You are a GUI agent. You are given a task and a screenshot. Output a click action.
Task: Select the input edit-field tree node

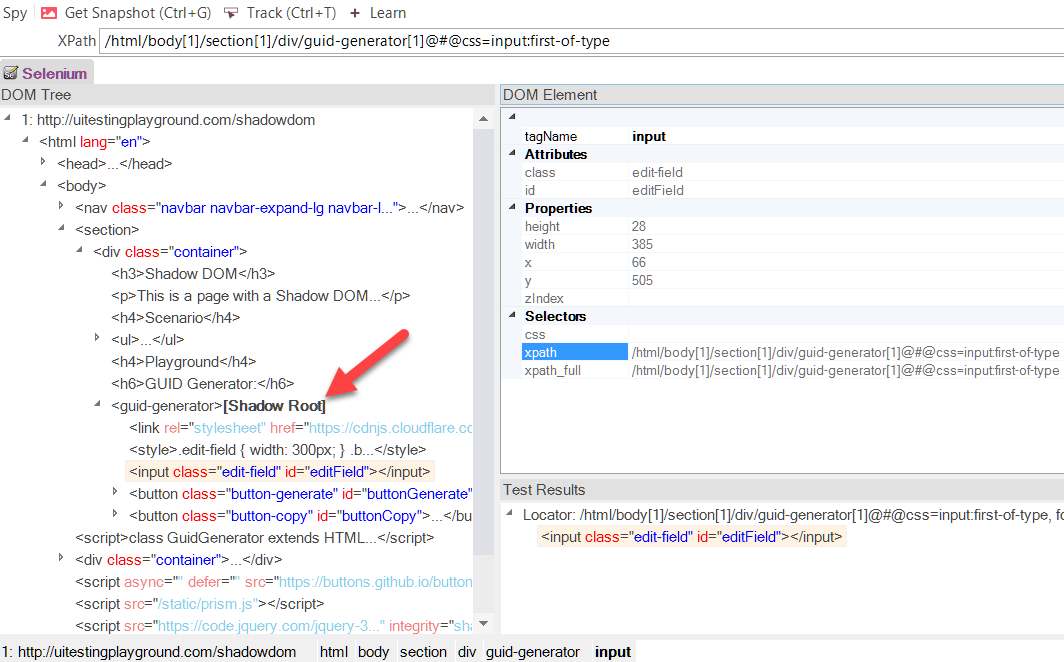point(280,471)
